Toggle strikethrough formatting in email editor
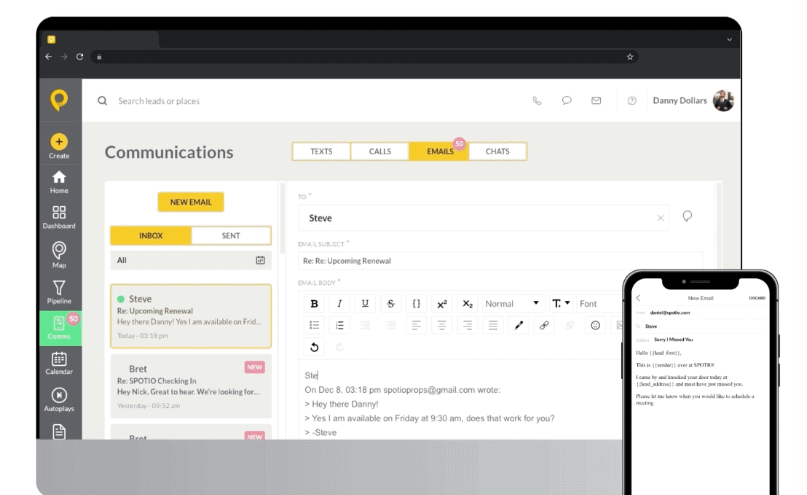Screen dimensions: 807x495 [x=391, y=304]
